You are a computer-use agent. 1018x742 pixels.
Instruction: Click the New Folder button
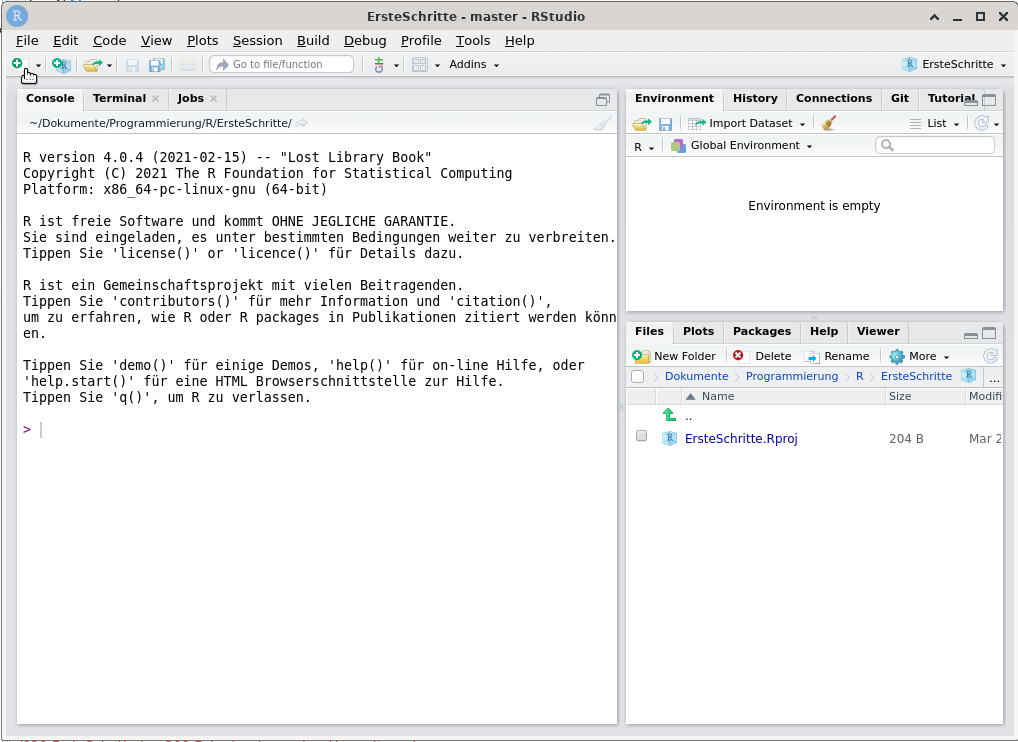[x=675, y=356]
